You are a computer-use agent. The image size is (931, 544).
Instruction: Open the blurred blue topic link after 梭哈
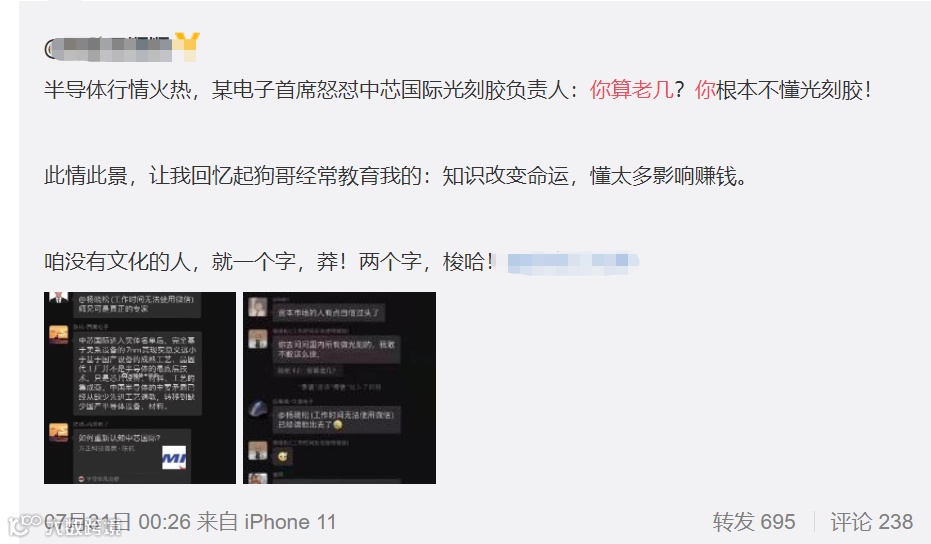click(573, 262)
